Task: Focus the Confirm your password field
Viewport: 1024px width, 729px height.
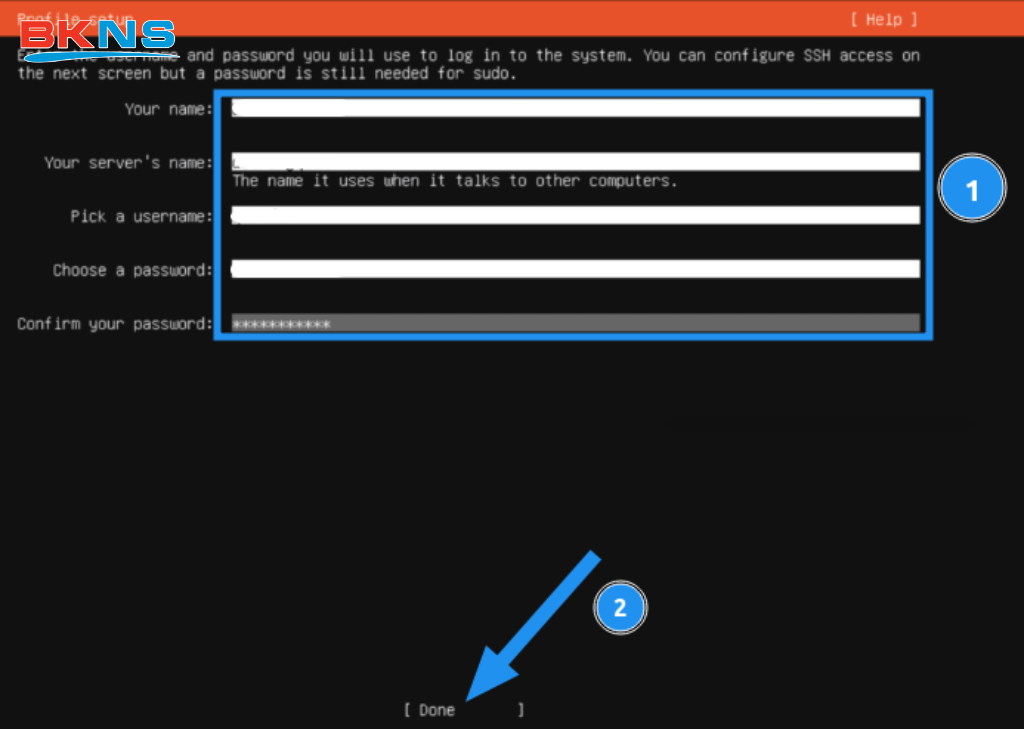Action: tap(575, 322)
